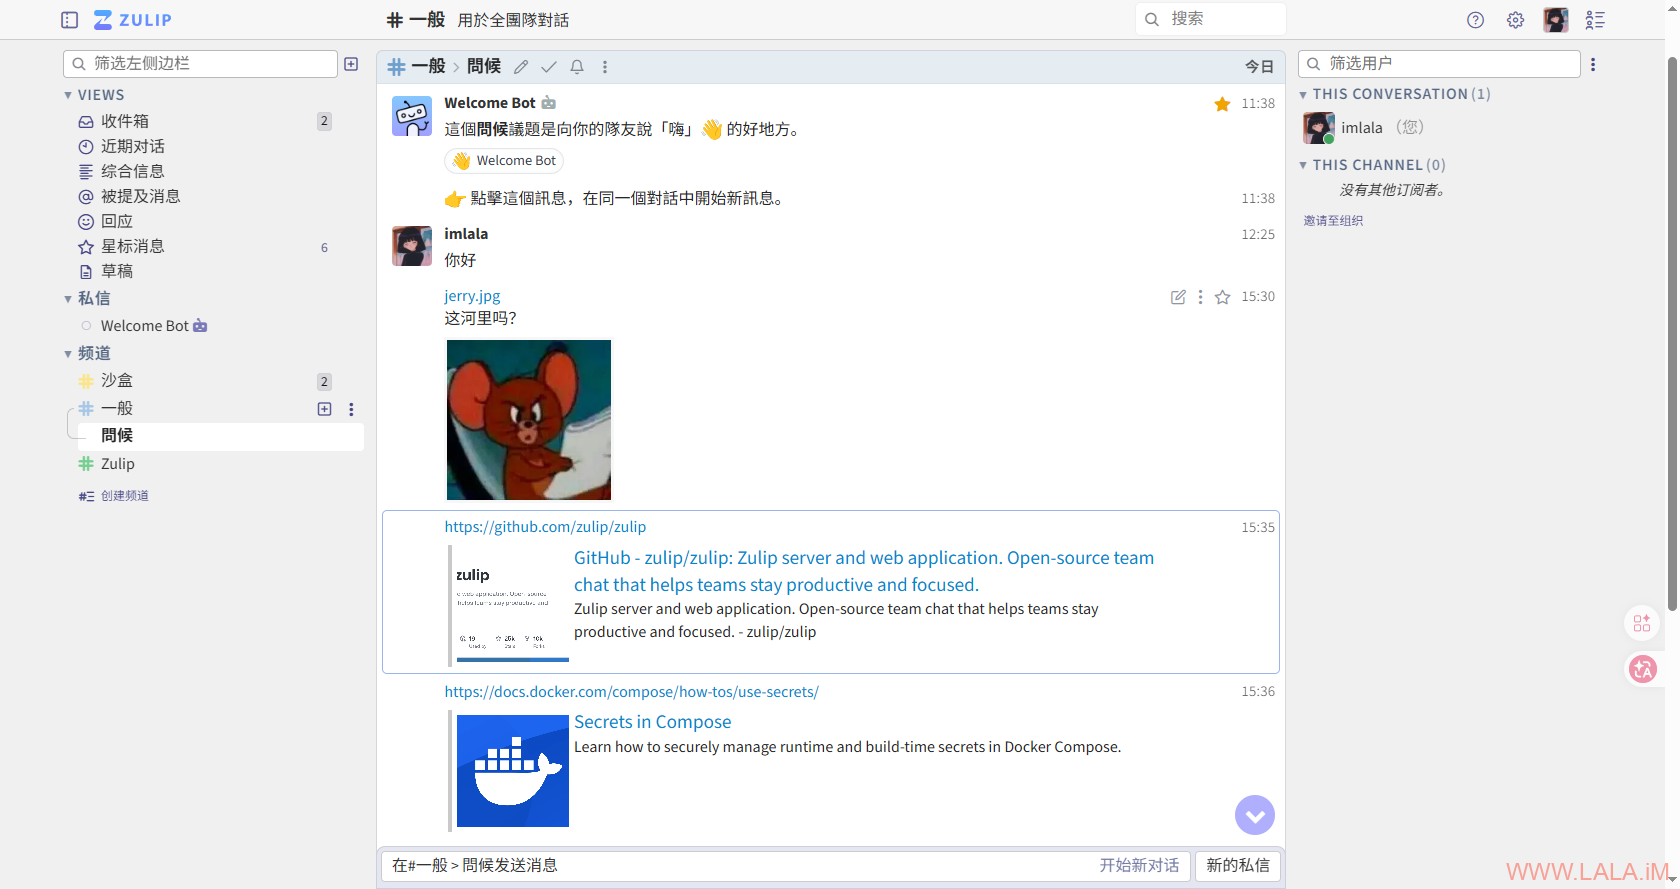Star the jerry.jpg message
1680x889 pixels.
(1222, 297)
